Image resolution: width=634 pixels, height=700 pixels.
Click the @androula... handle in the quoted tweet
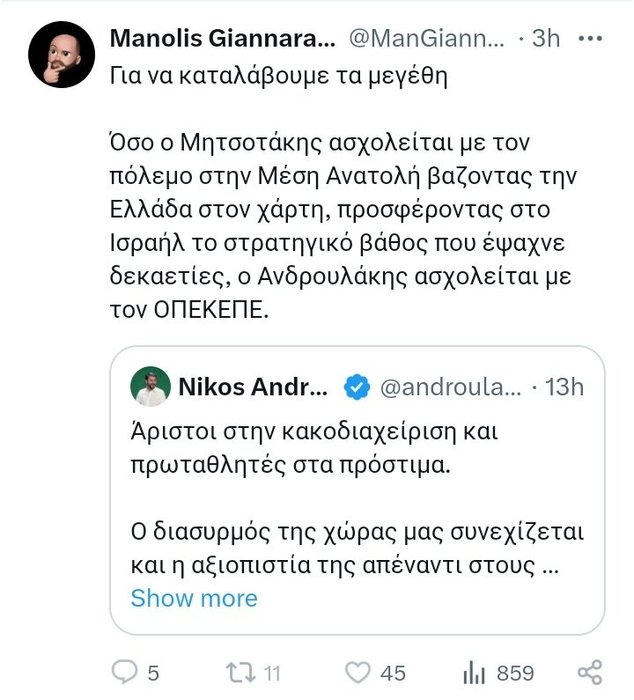click(x=447, y=387)
